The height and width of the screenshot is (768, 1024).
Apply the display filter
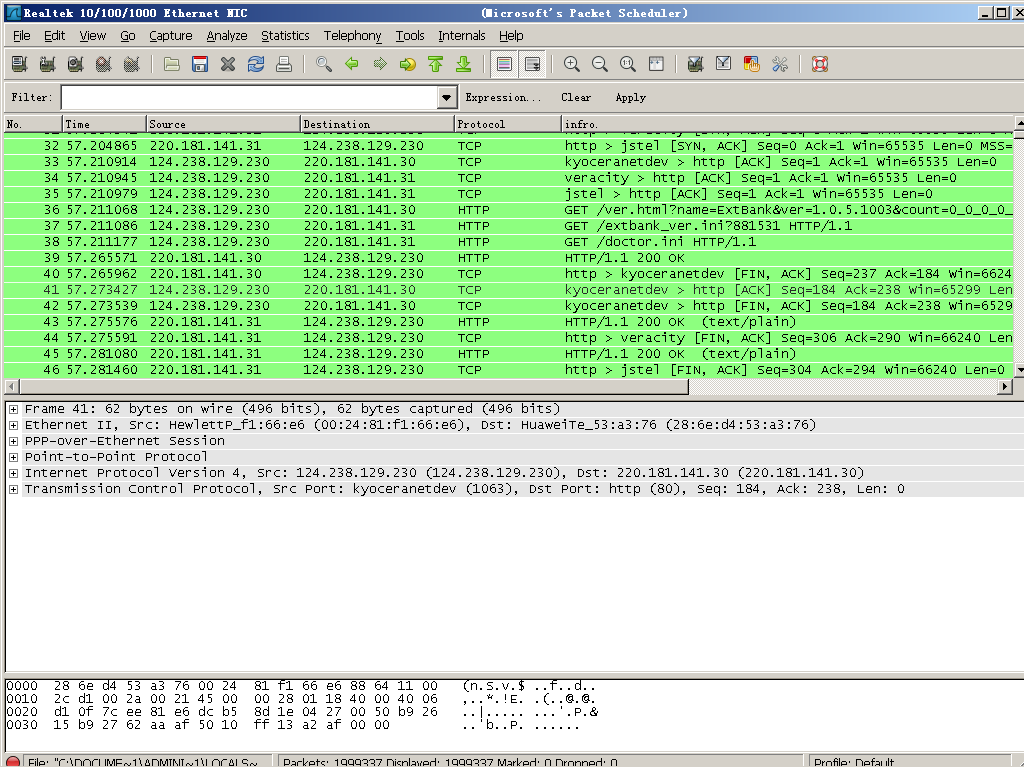630,97
